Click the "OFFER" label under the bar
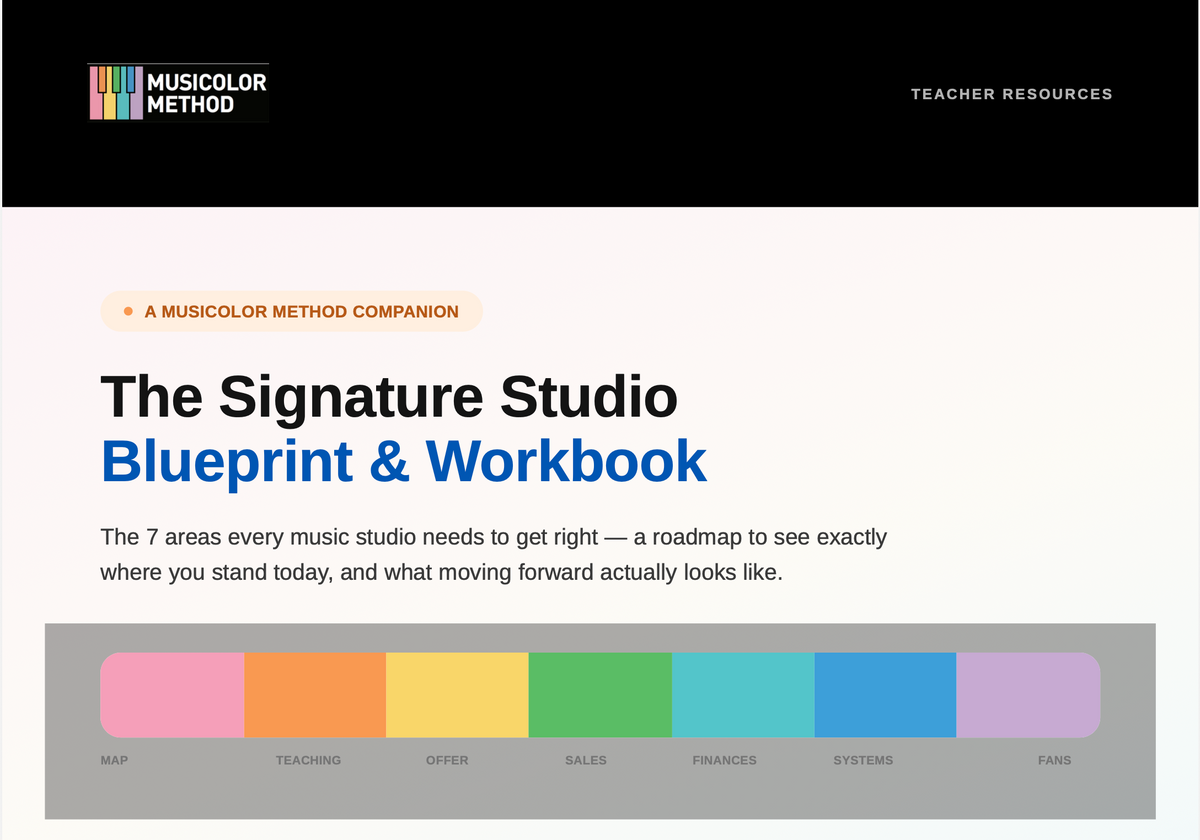The image size is (1200, 840). [x=447, y=760]
